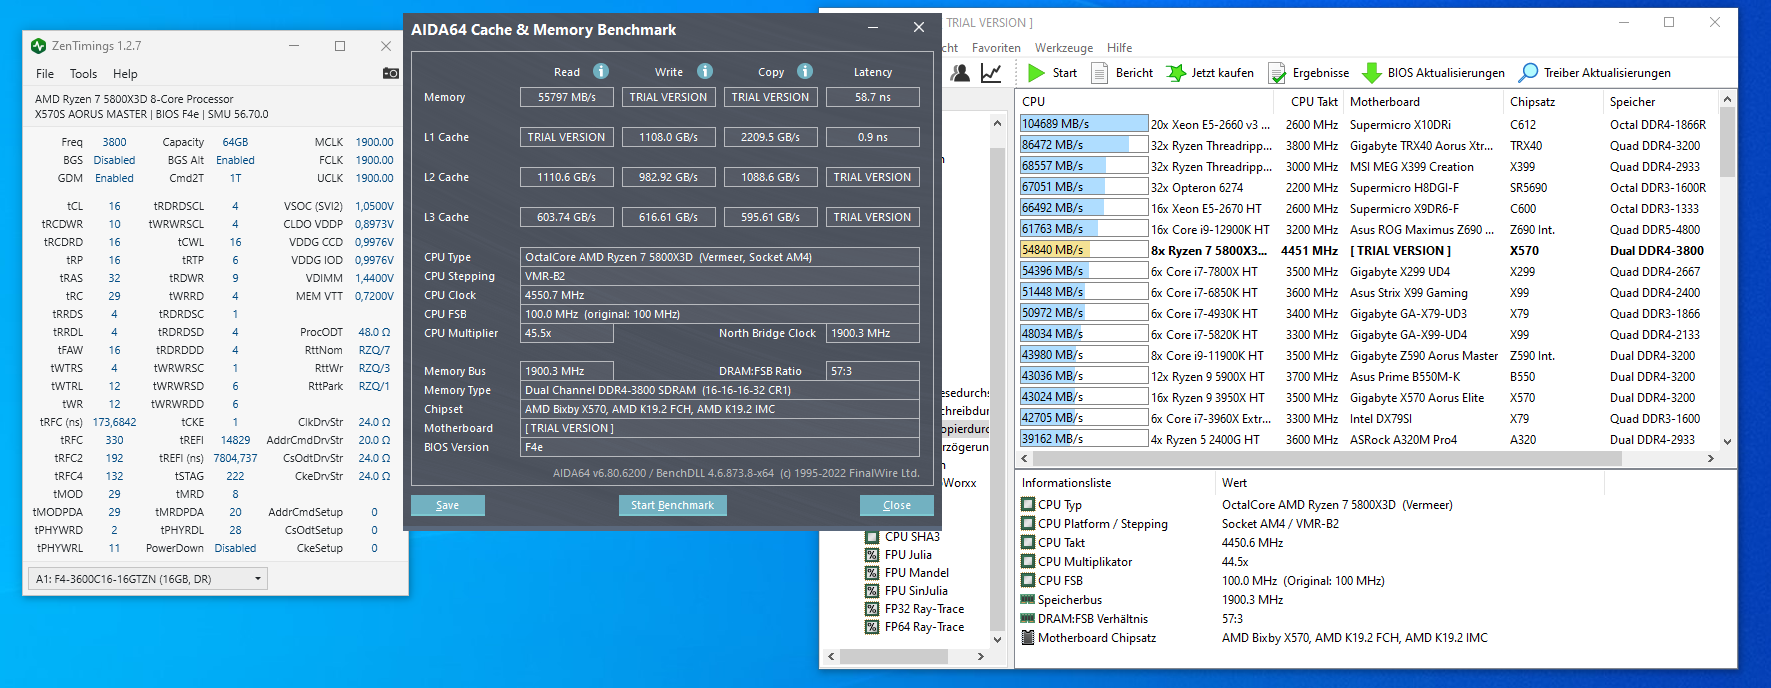Image resolution: width=1771 pixels, height=688 pixels.
Task: Click down arrow of results list scrollbar
Action: click(1727, 441)
